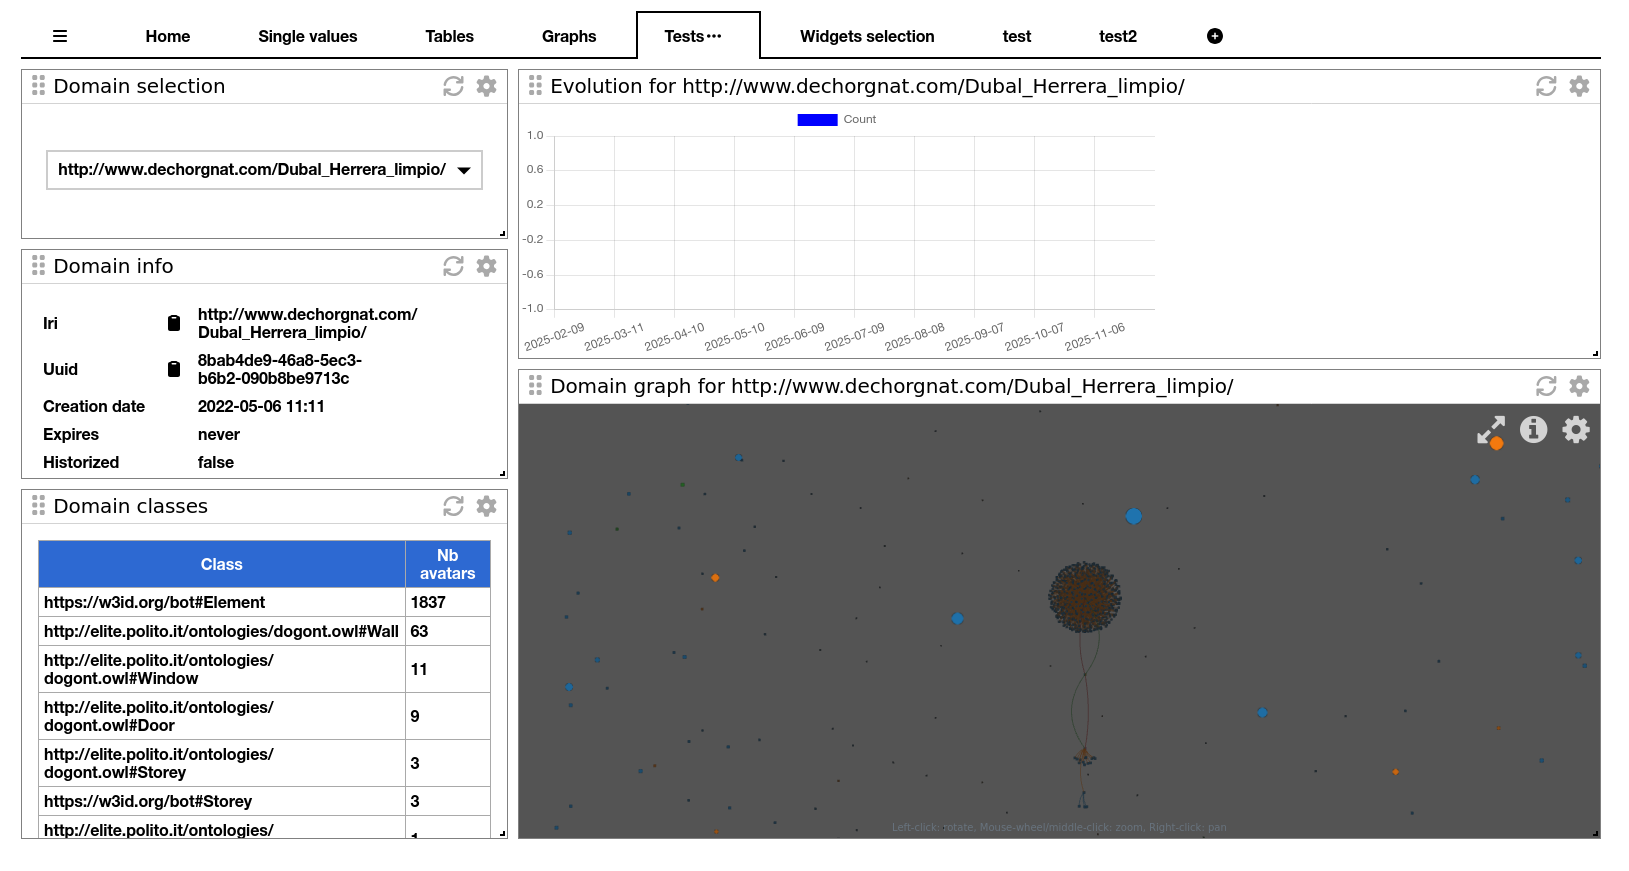Screen dimensions: 1629x871
Task: Sort by Nb avatars column header
Action: (447, 564)
